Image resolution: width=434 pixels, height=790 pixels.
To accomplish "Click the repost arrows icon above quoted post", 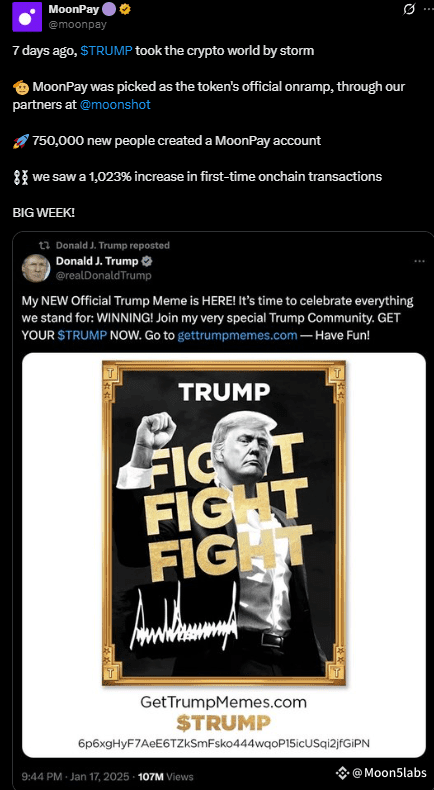I will (x=44, y=245).
